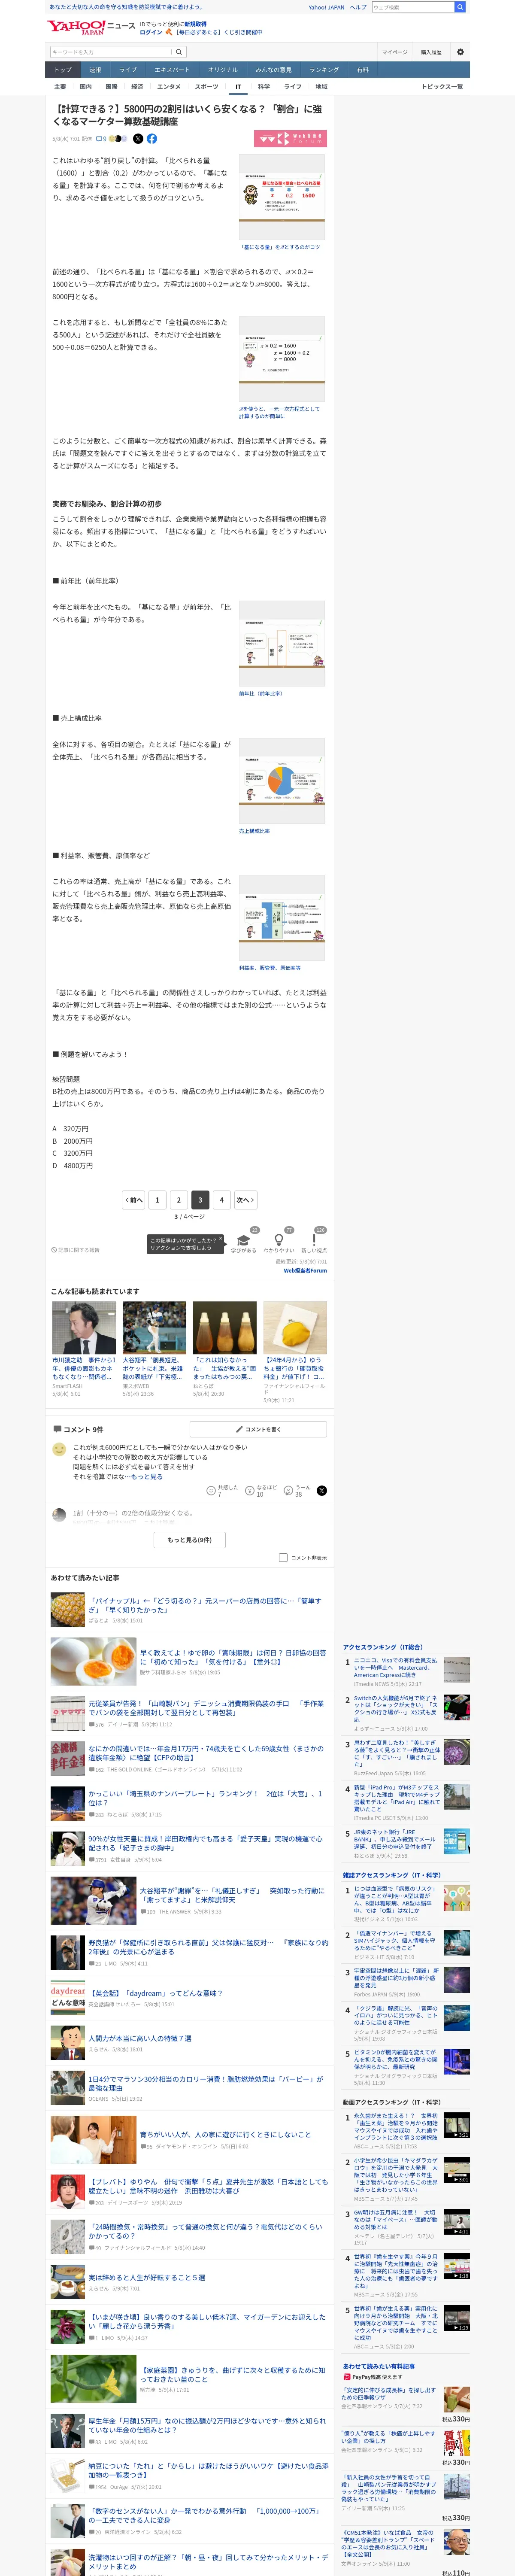Click the コメントを書く button
515x2576 pixels.
[x=258, y=1429]
